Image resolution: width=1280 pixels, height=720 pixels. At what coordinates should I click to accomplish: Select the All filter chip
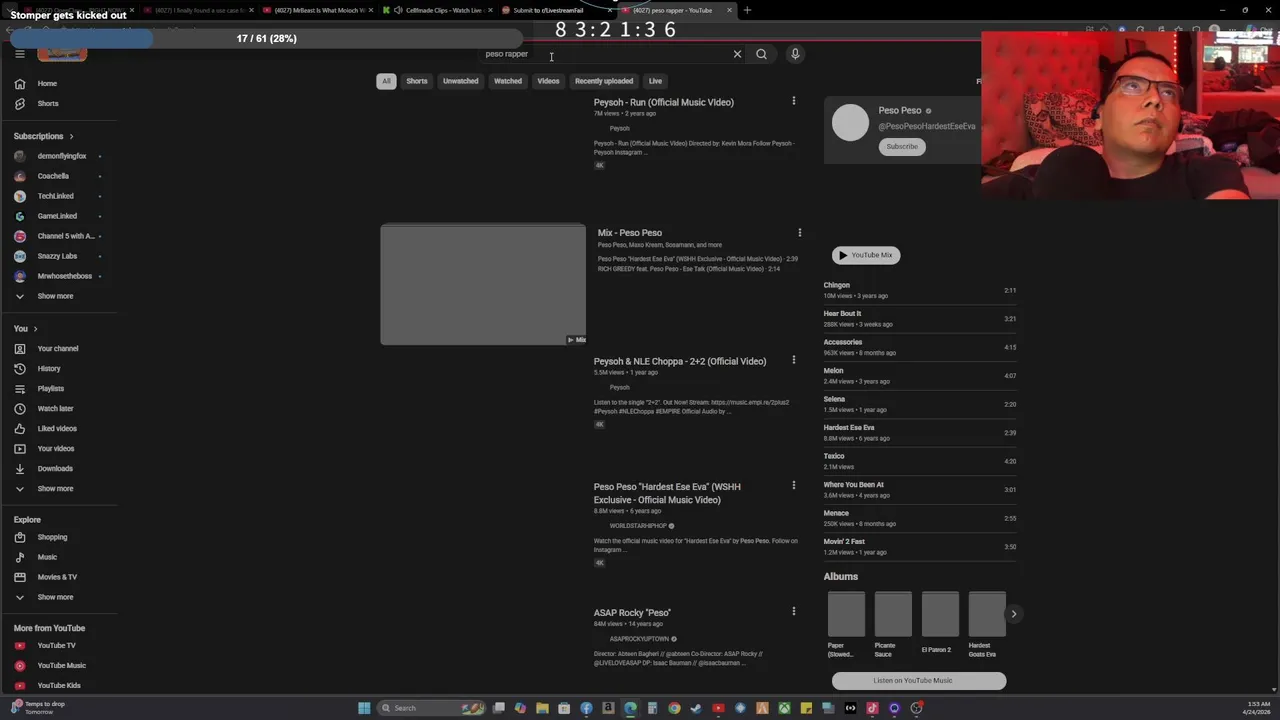click(386, 81)
